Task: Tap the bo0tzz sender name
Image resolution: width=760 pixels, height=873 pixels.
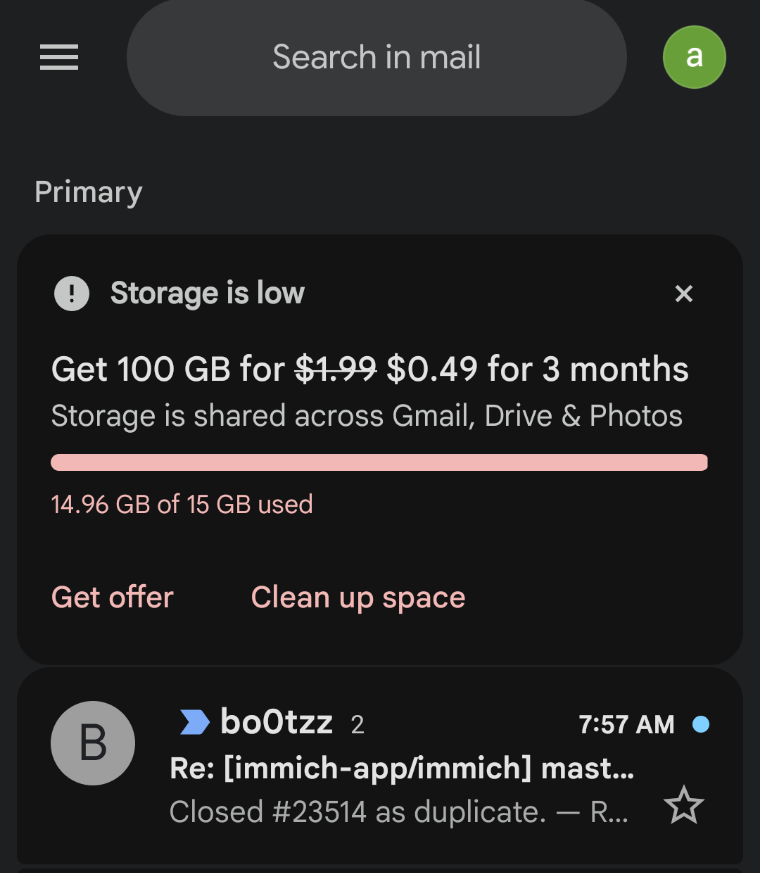Action: click(x=276, y=722)
